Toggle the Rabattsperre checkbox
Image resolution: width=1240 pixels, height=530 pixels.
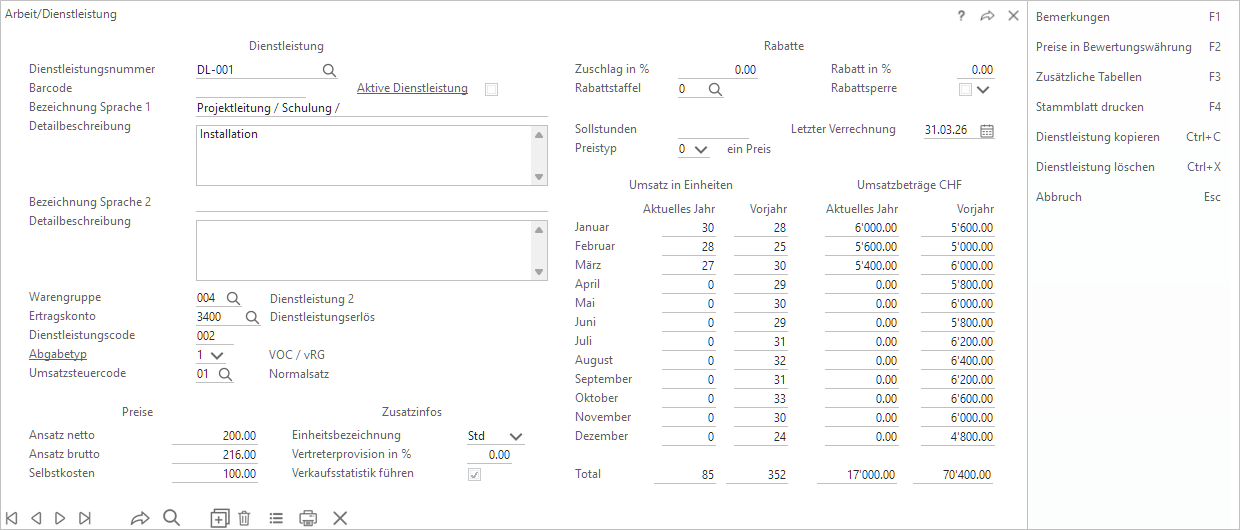(965, 89)
